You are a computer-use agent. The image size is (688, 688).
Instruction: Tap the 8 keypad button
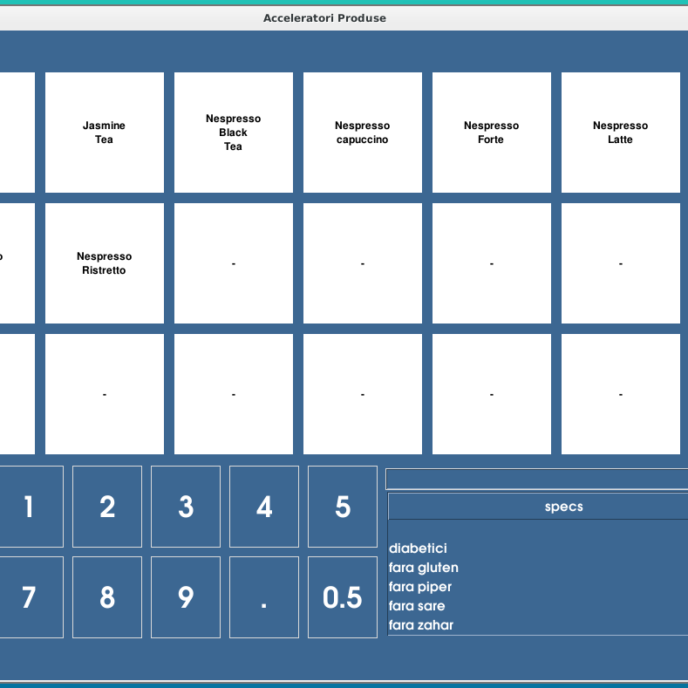coord(107,597)
